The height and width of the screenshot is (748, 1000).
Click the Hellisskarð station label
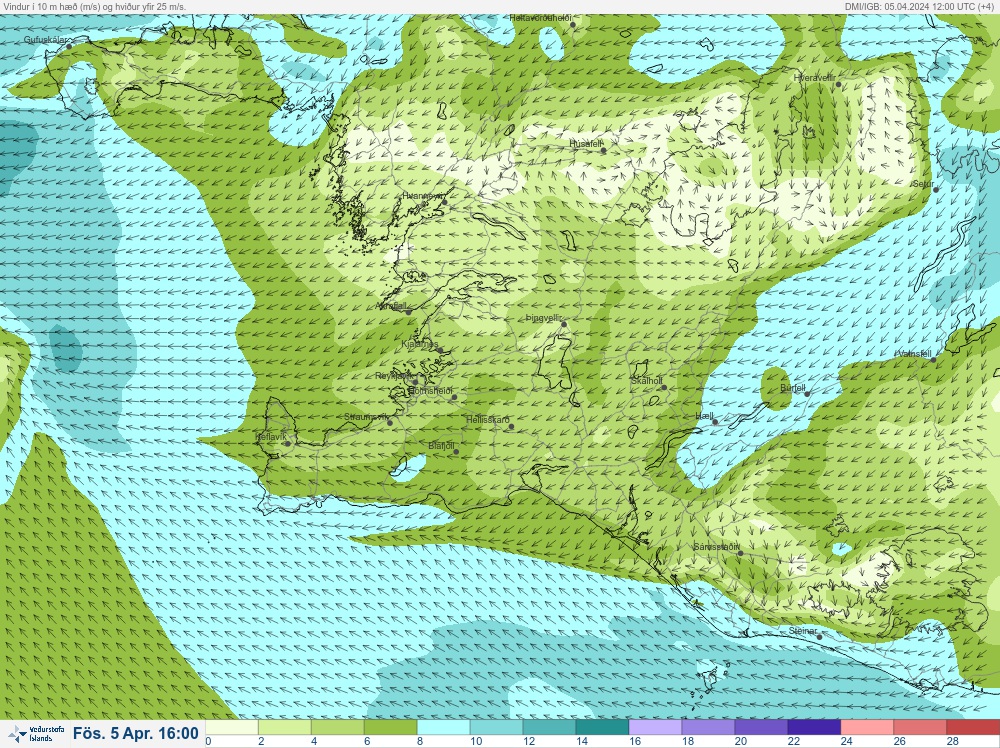point(488,420)
